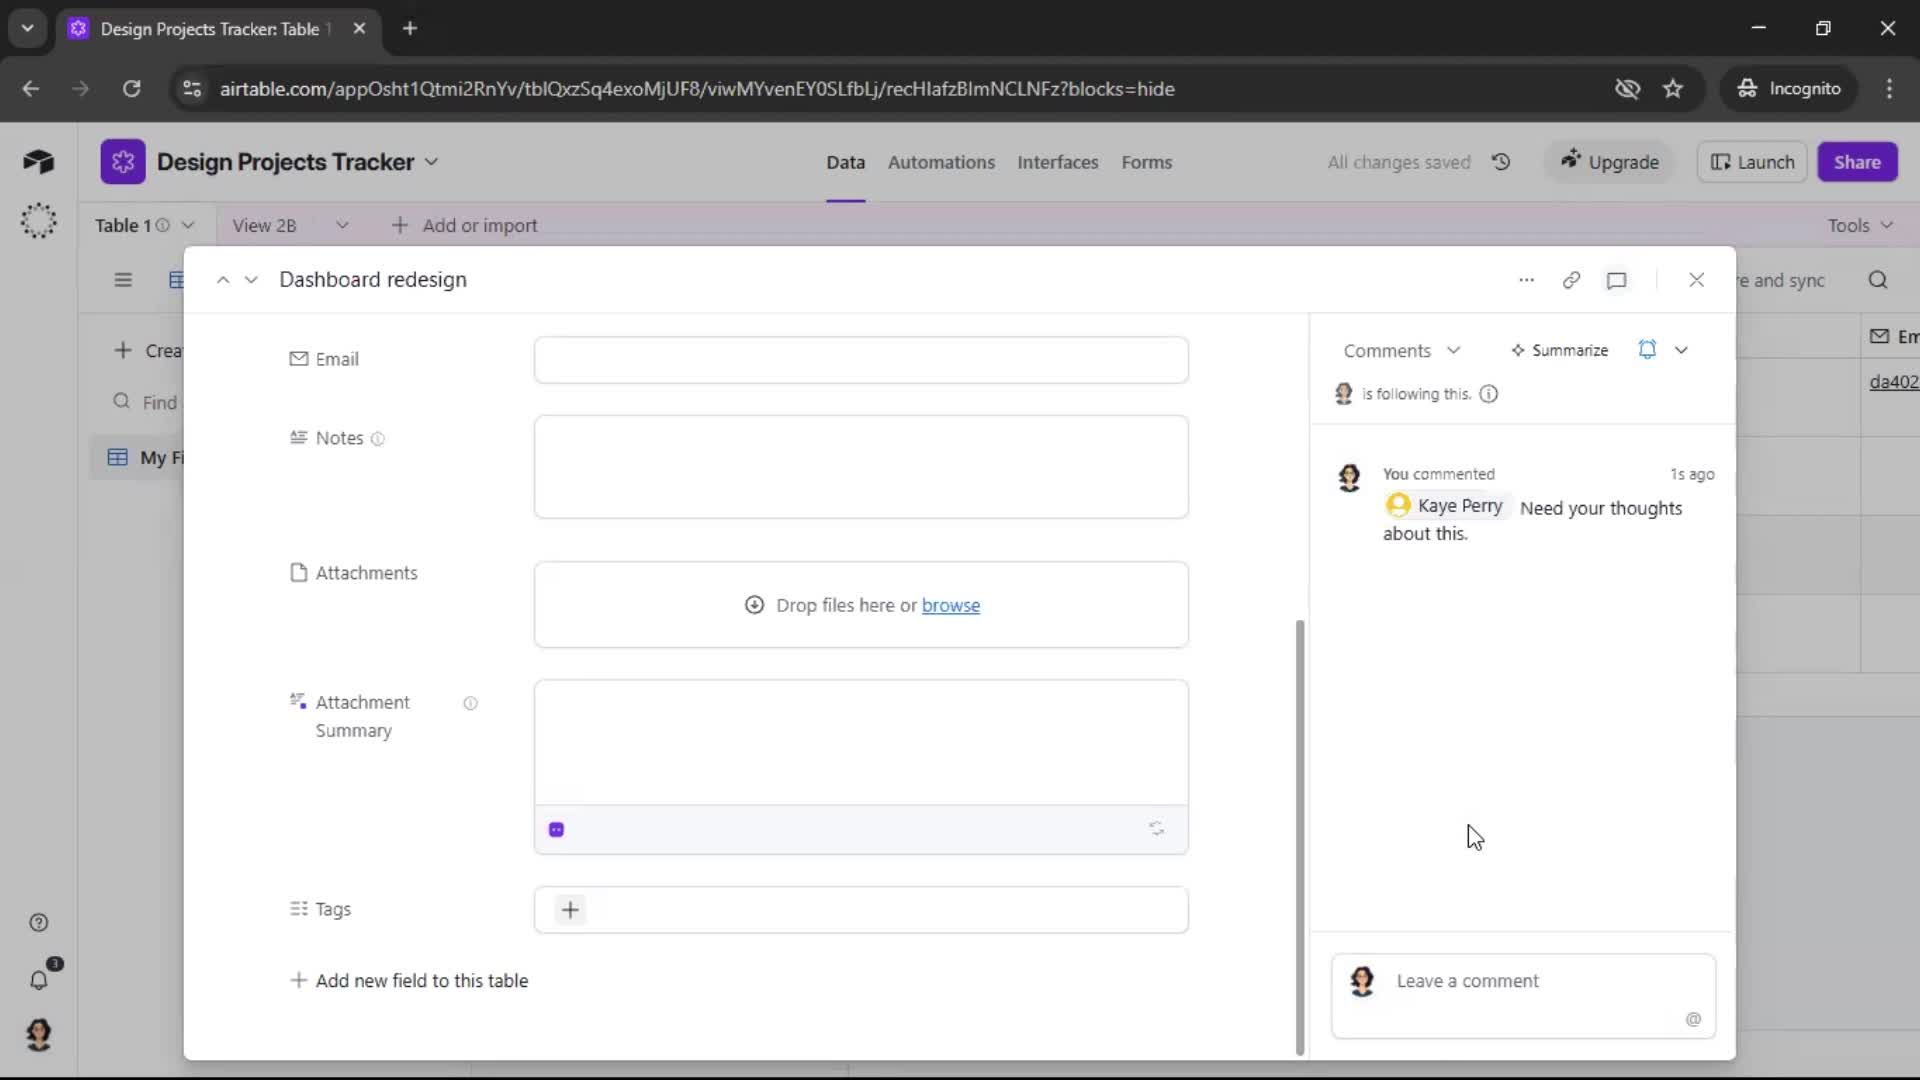Click the Attachment Summary info icon
This screenshot has height=1080, width=1920.
(470, 703)
